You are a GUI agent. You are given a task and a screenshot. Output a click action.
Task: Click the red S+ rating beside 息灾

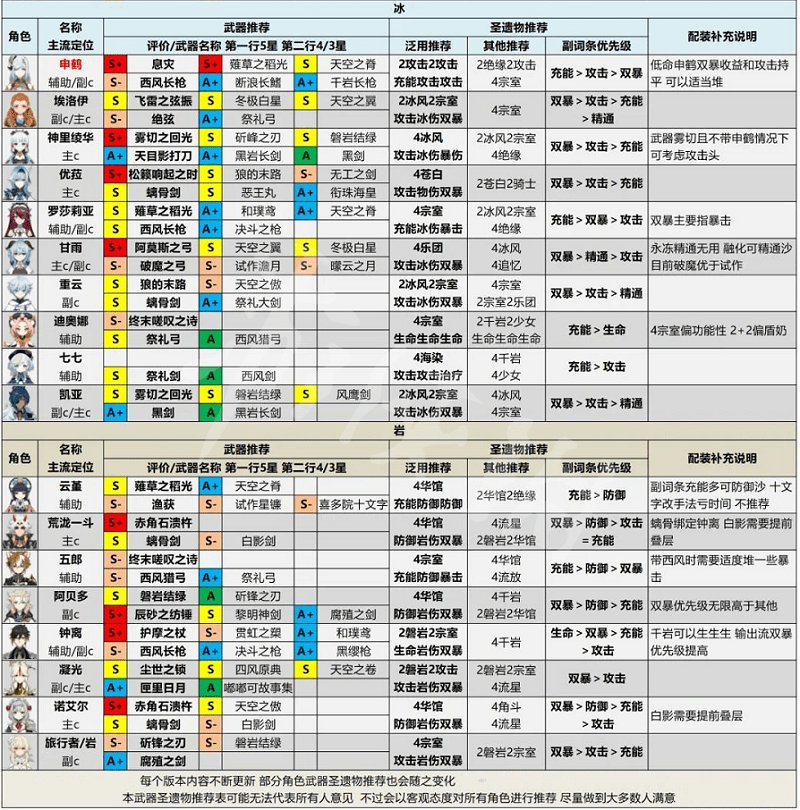point(115,65)
